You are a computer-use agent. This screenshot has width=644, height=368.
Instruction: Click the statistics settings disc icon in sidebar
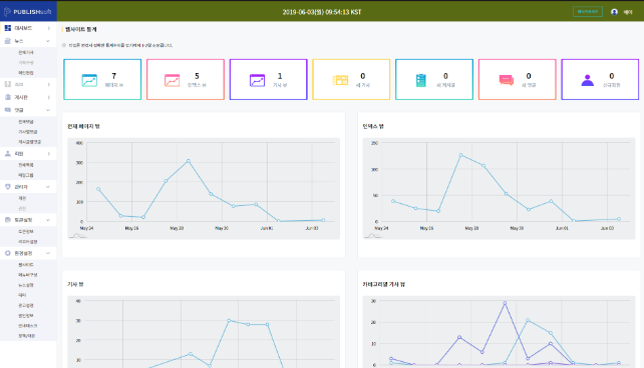tap(7, 220)
